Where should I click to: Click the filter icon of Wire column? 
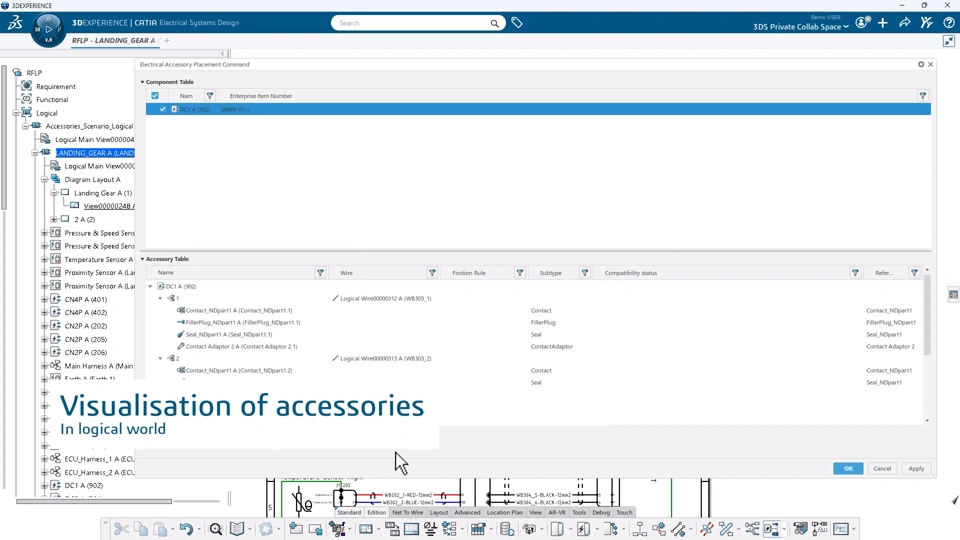432,273
